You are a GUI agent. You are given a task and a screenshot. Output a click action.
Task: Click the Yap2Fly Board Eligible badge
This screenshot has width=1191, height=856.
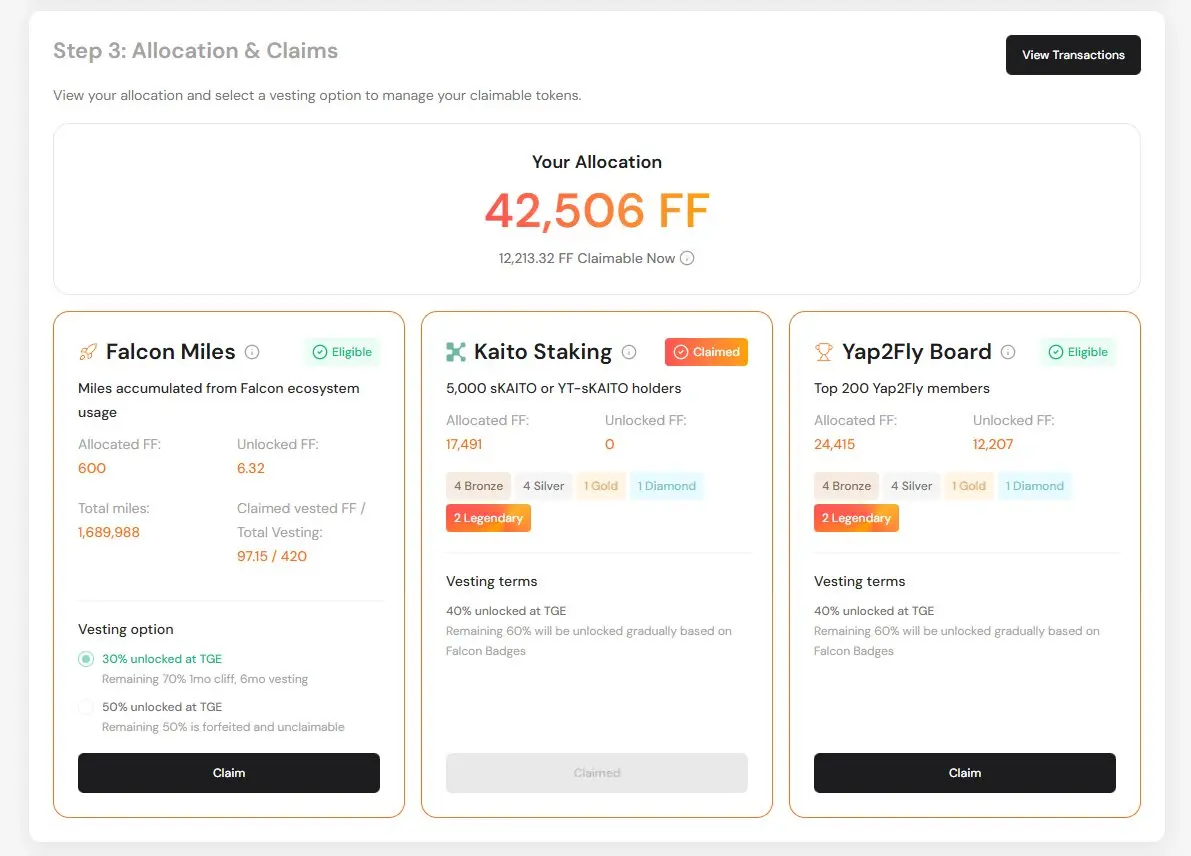(x=1078, y=352)
